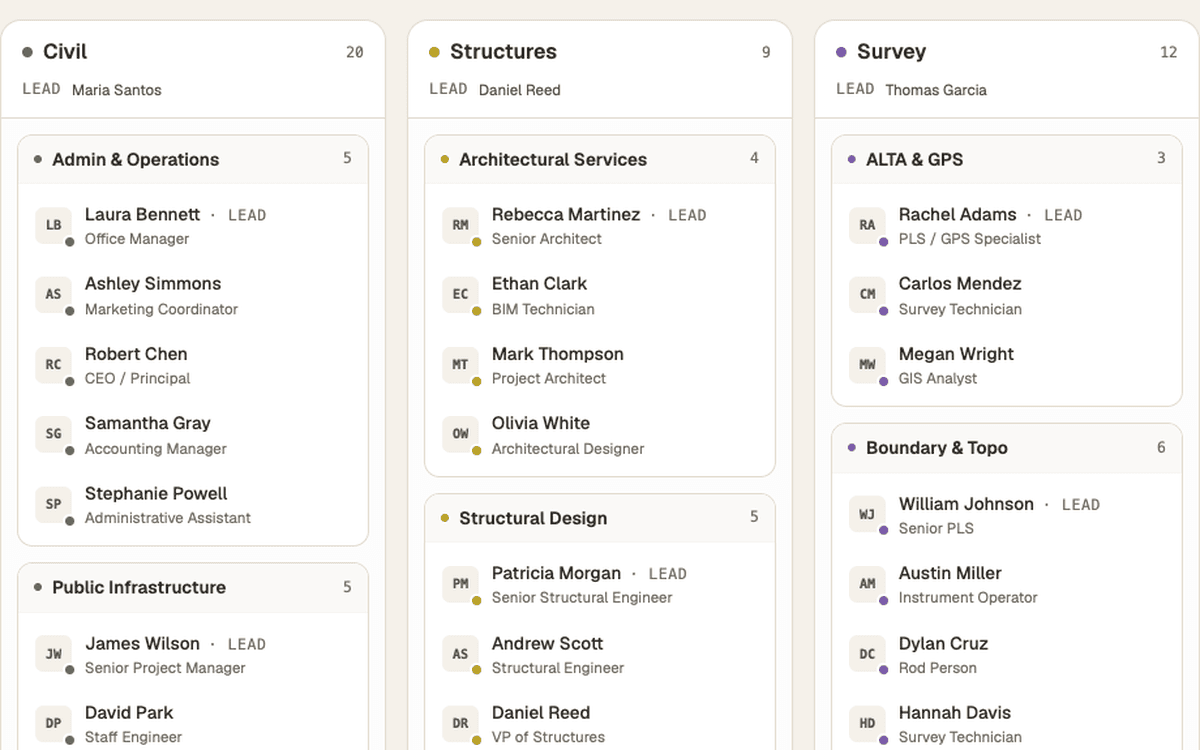Click the LEAD tag beside William Johnson
This screenshot has height=750, width=1200.
[x=1081, y=505]
